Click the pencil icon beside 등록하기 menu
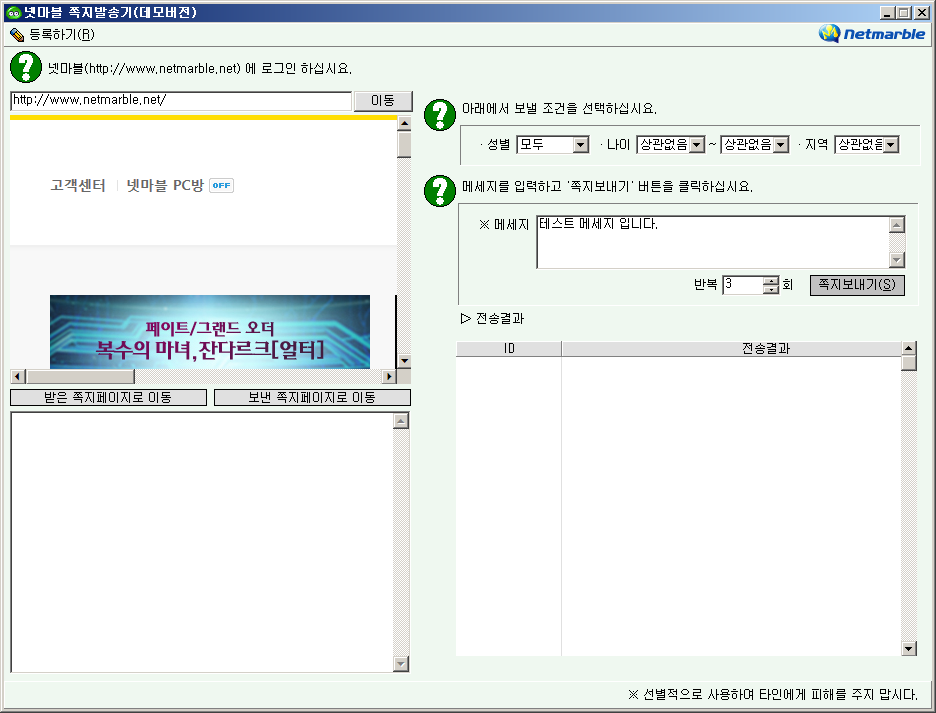Viewport: 936px width, 713px height. coord(17,34)
